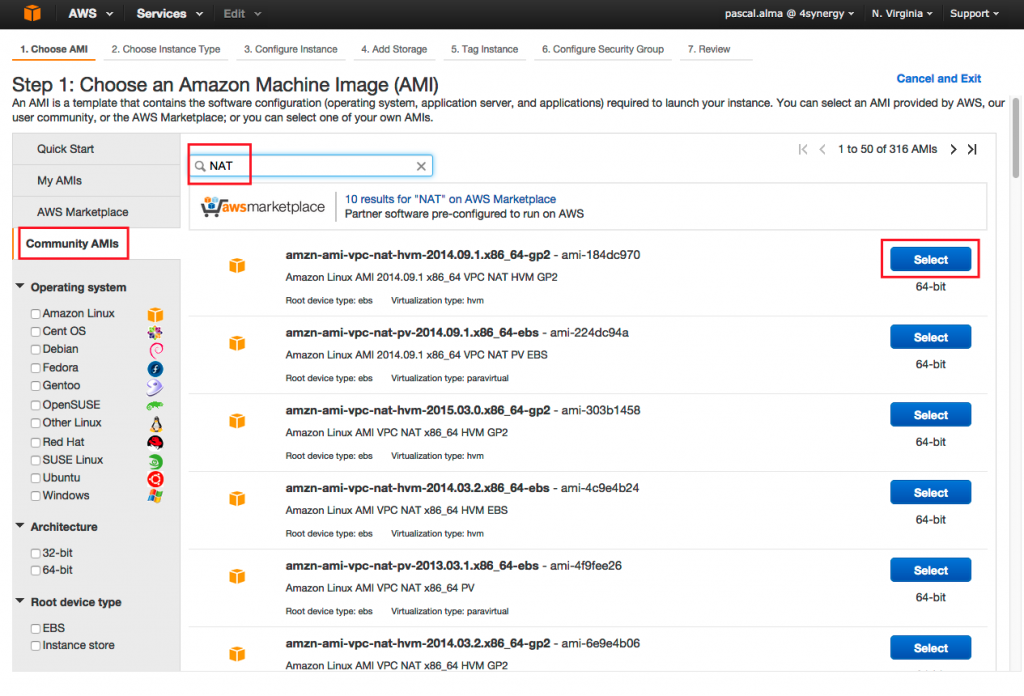Open the Quick Start AMI list
Screen dimensions: 1024x696
click(x=96, y=149)
